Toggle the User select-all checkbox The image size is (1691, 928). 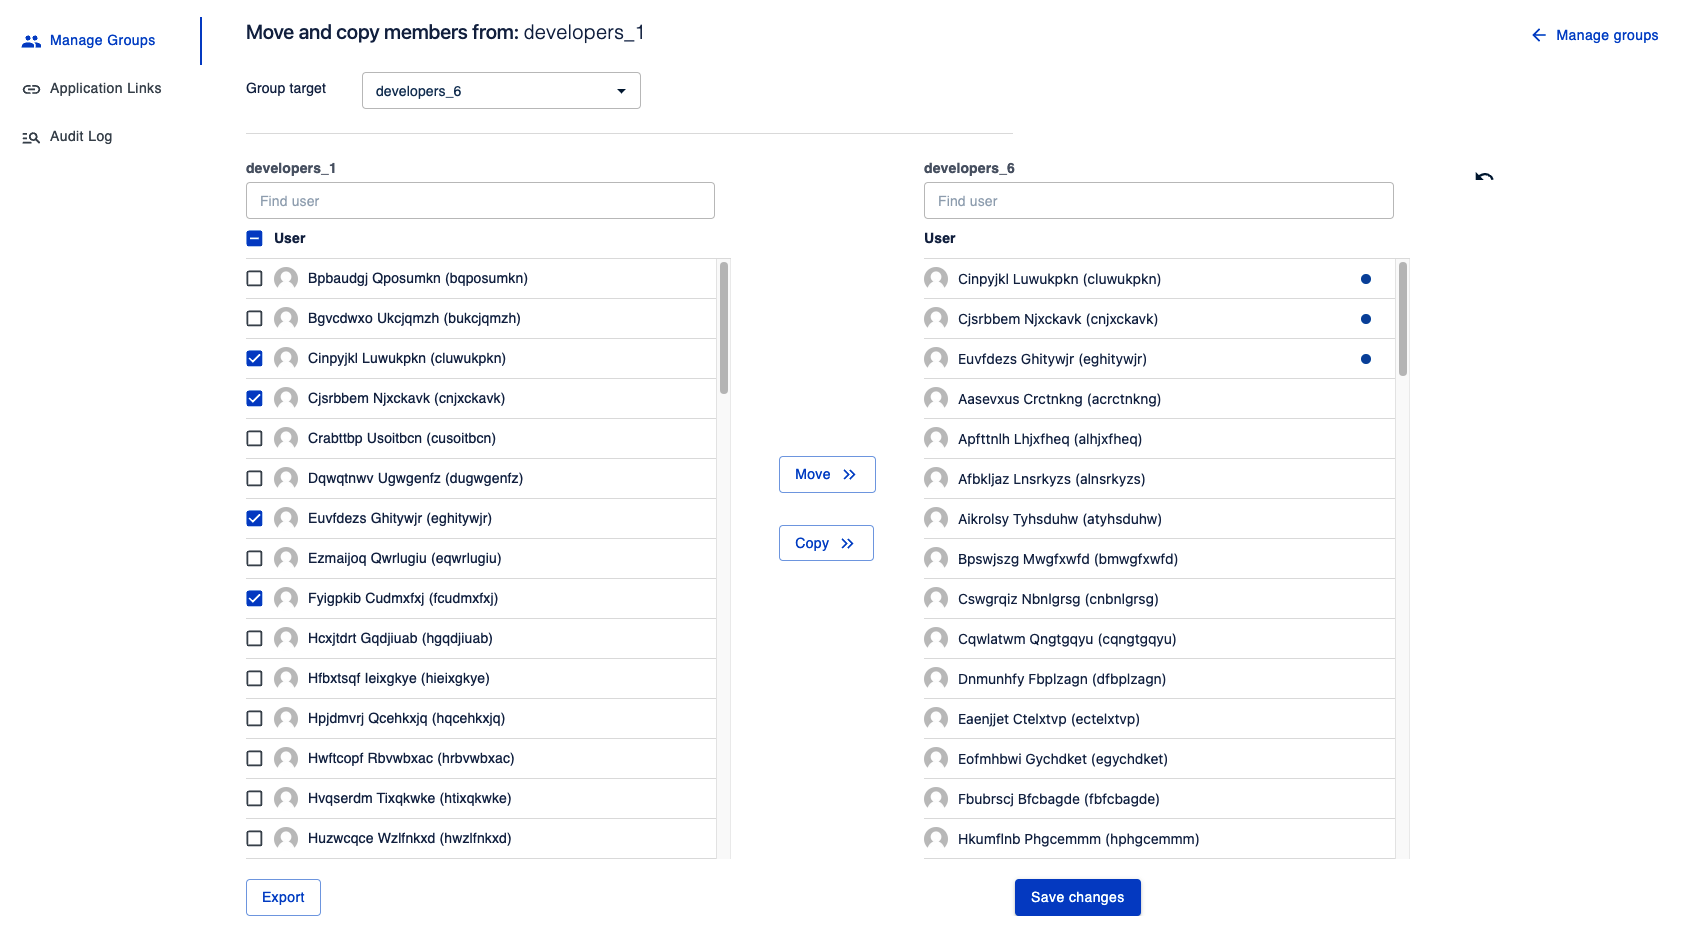click(x=254, y=238)
